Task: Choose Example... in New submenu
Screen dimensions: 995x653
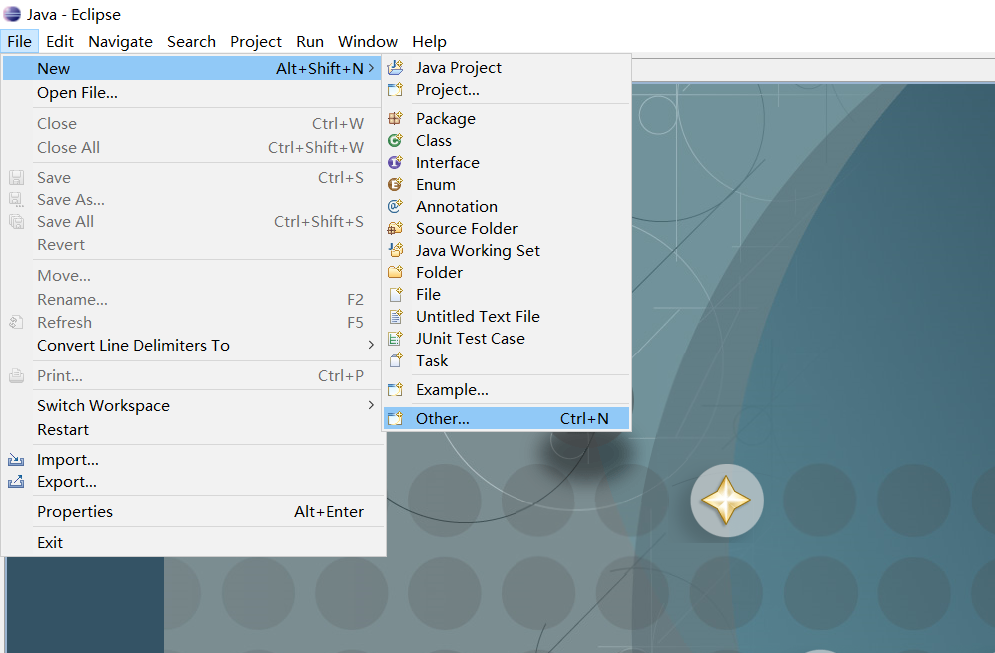Action: point(506,390)
